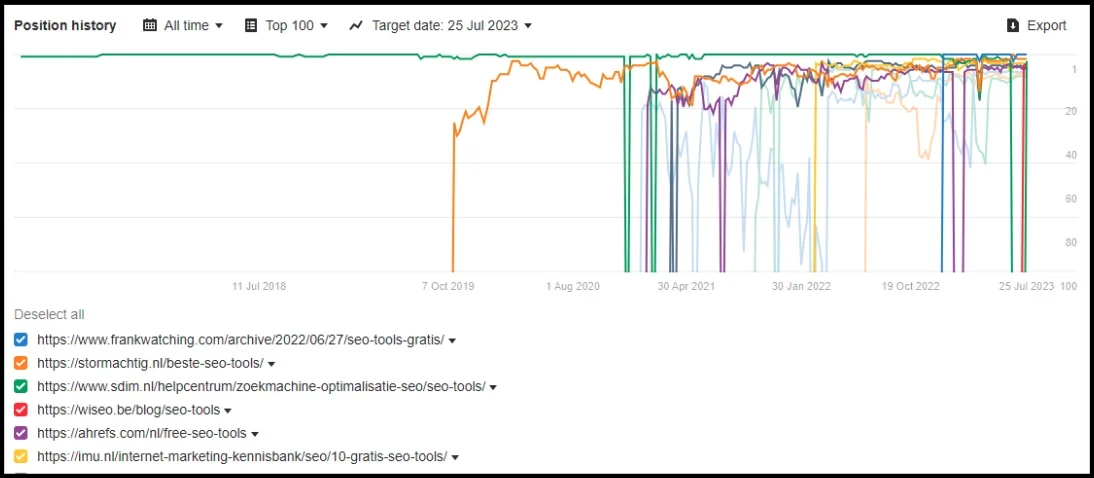Expand arrow next to wiseo.be URL

(228, 411)
